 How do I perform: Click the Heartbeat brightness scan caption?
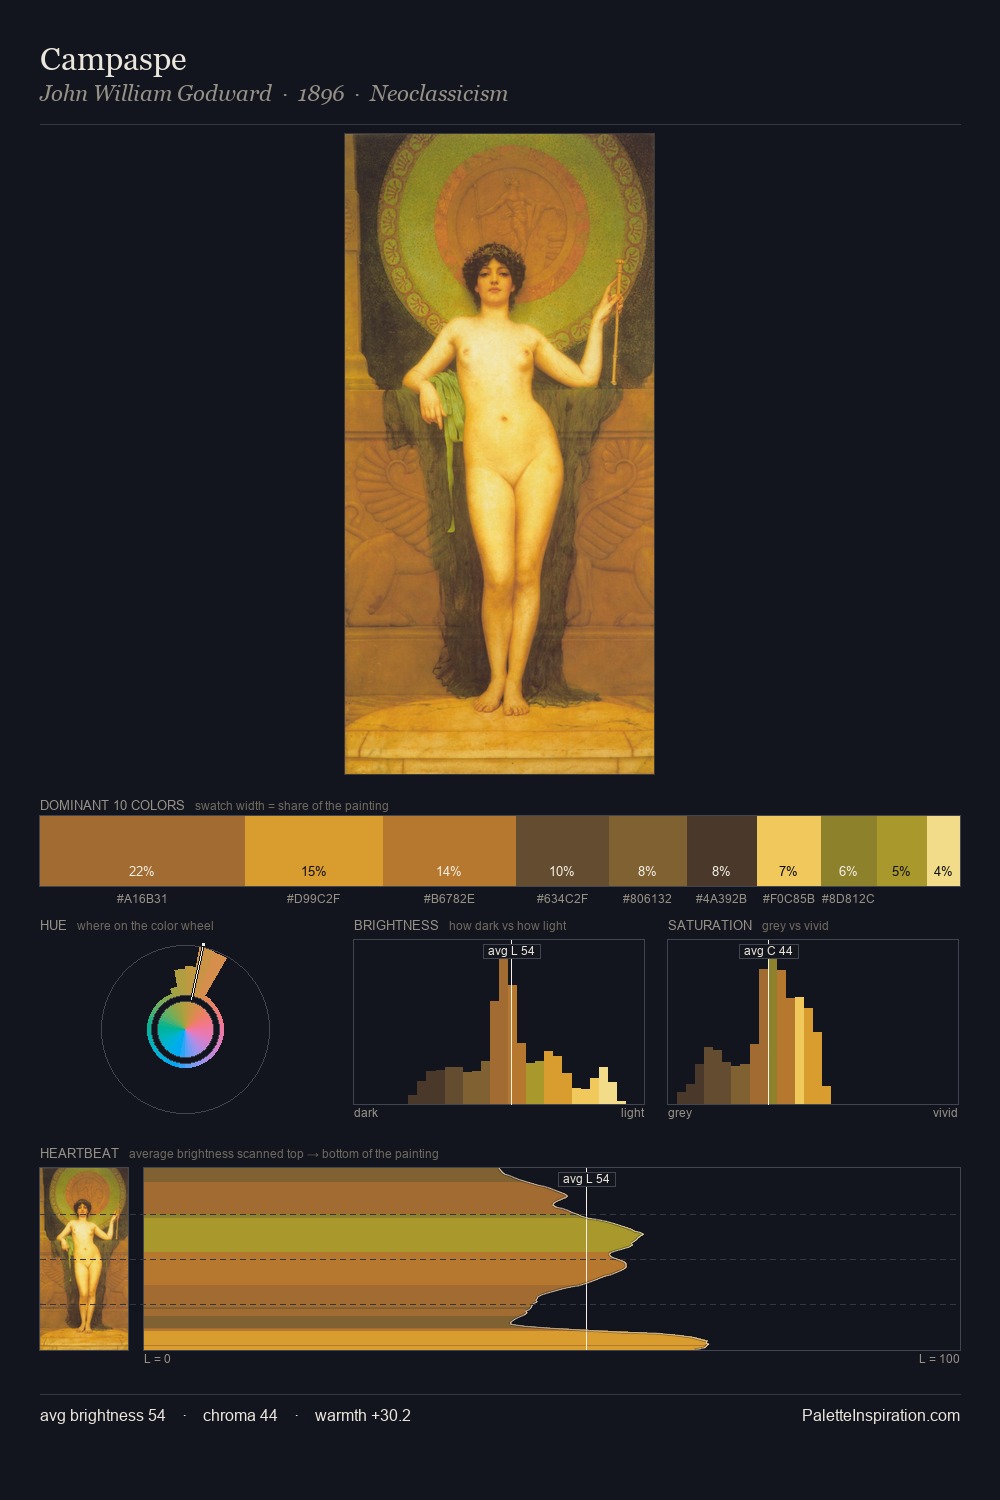point(284,1154)
